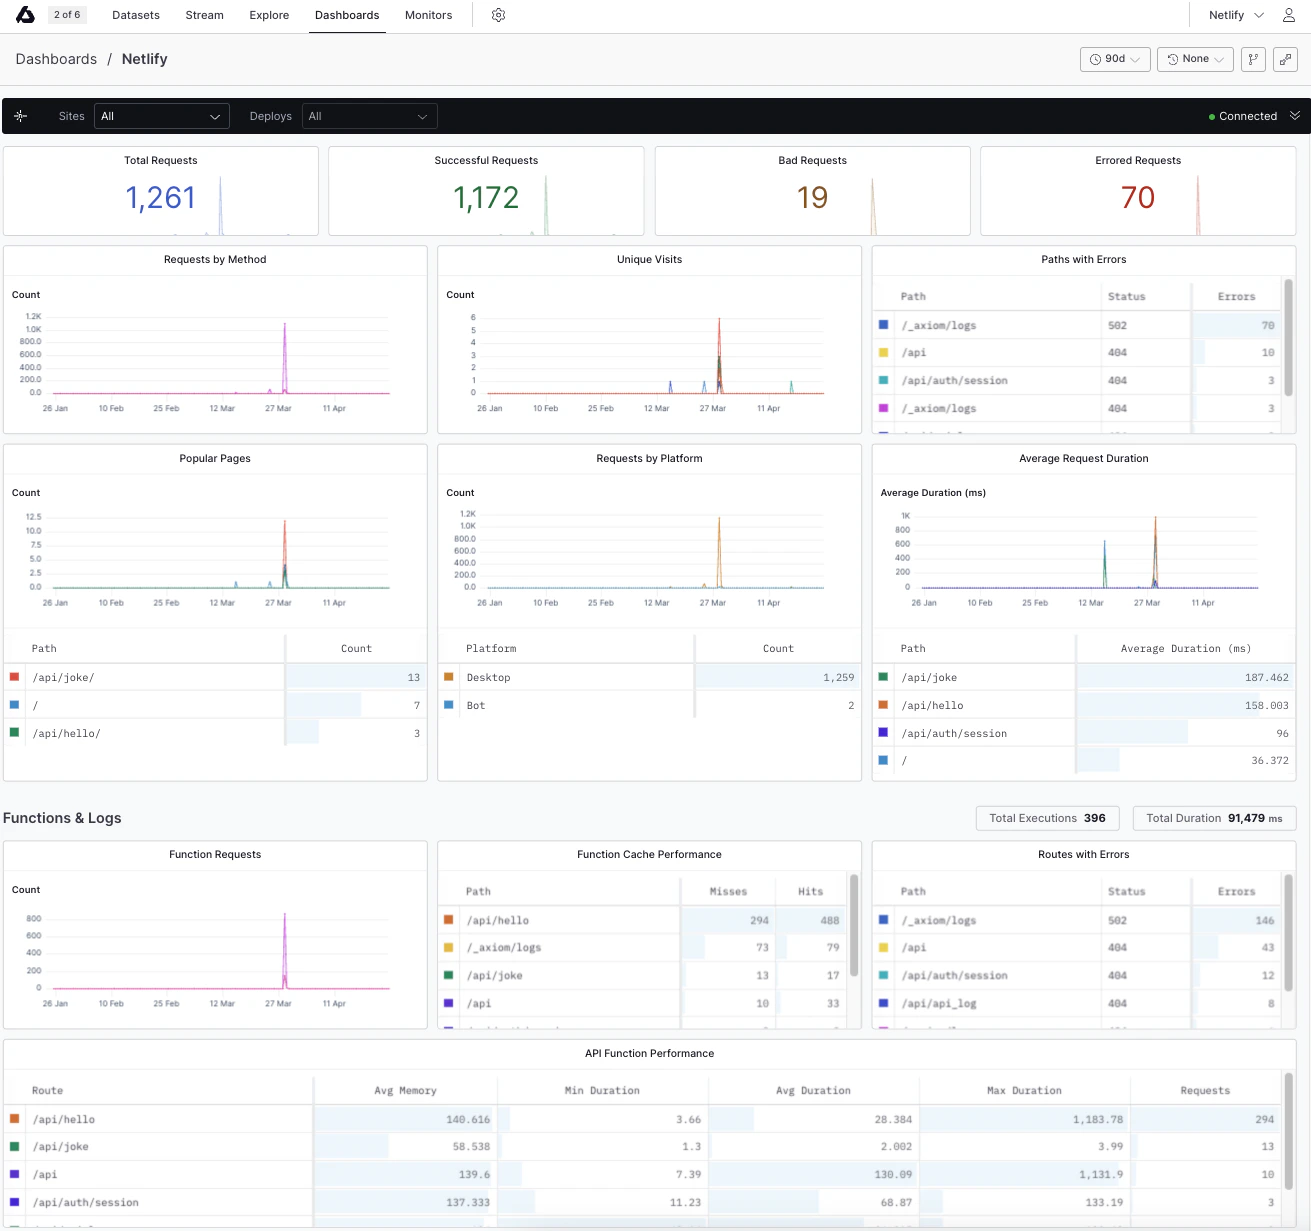1311x1231 pixels.
Task: Collapse the Connected status chevron
Action: pos(1295,116)
